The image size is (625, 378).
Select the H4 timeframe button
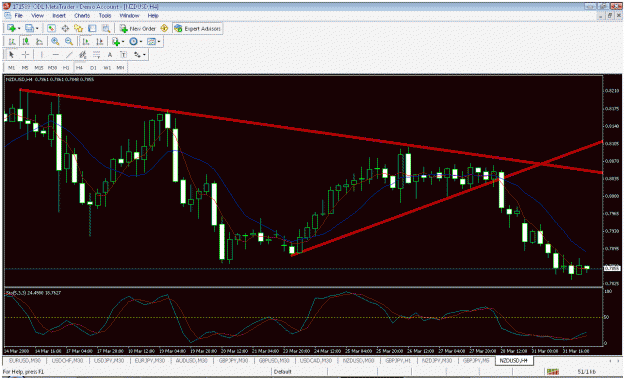pyautogui.click(x=79, y=68)
